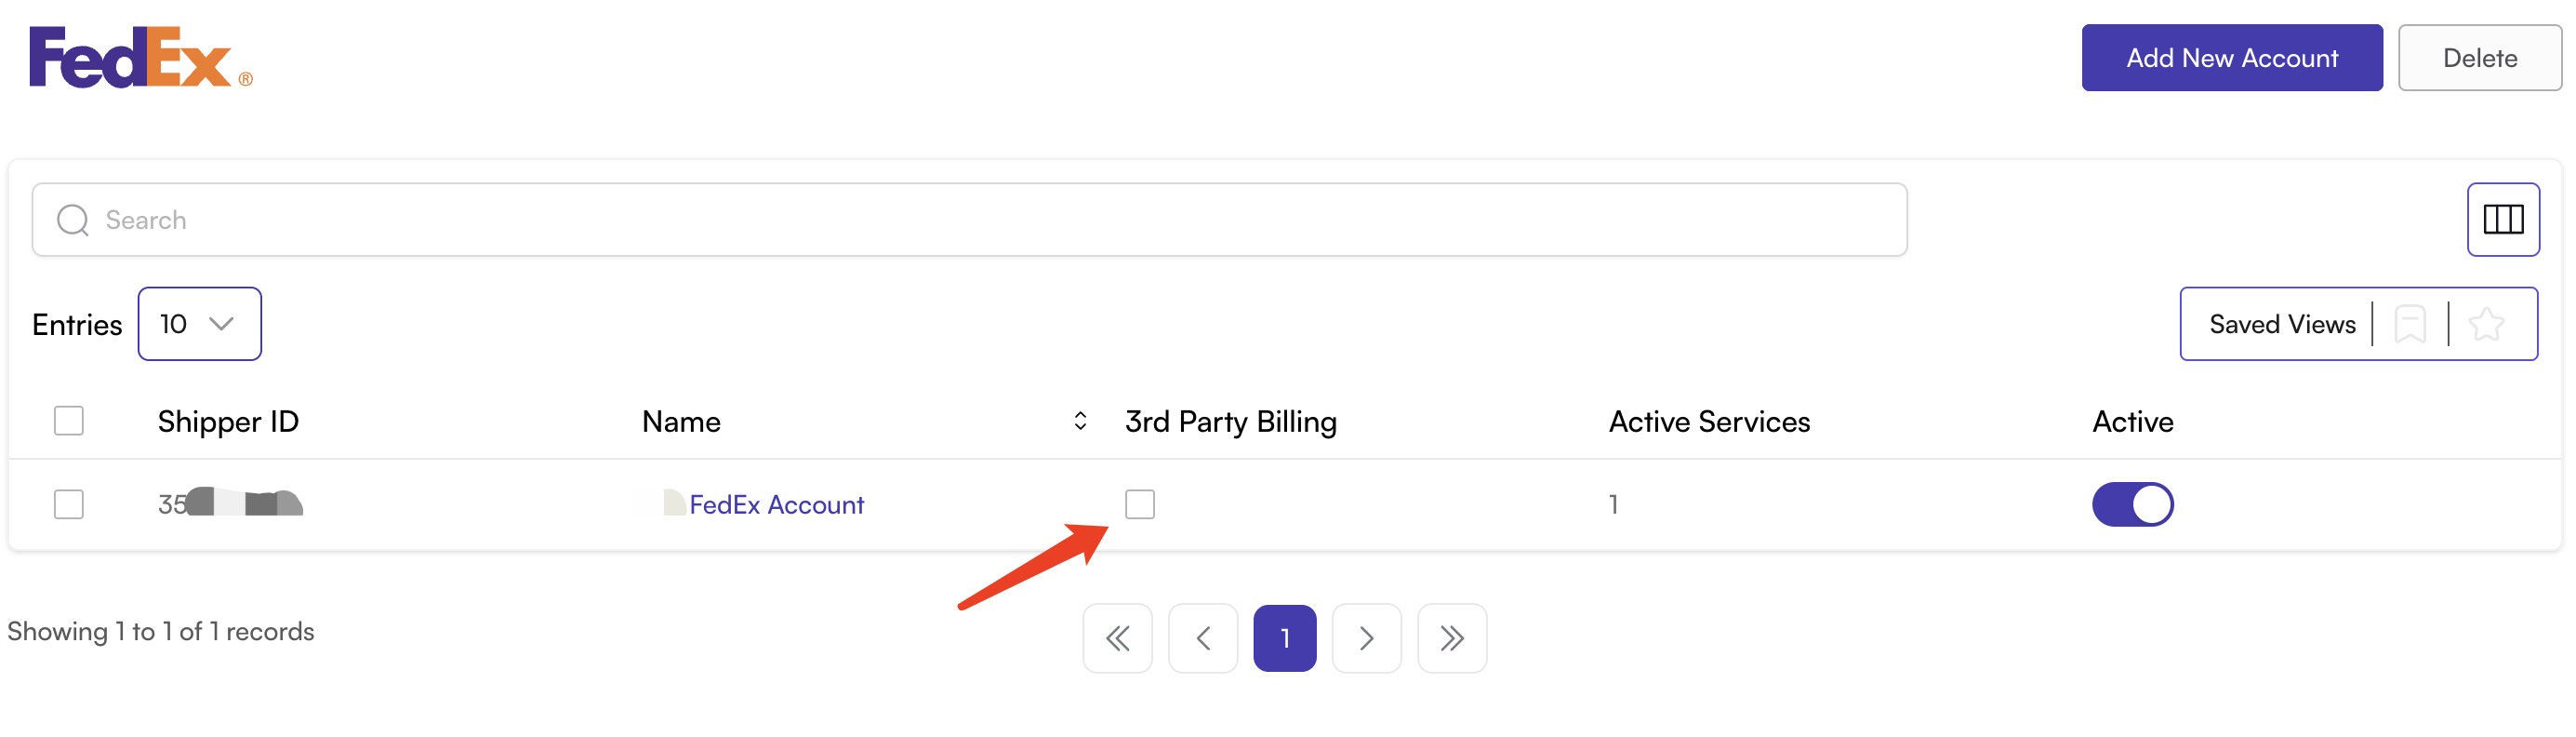Sort by the Name column arrows

(x=1080, y=421)
